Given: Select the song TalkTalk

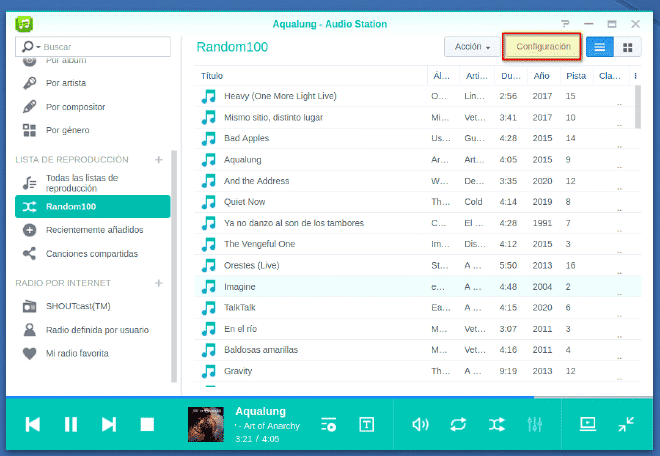Looking at the screenshot, I should coord(418,307).
